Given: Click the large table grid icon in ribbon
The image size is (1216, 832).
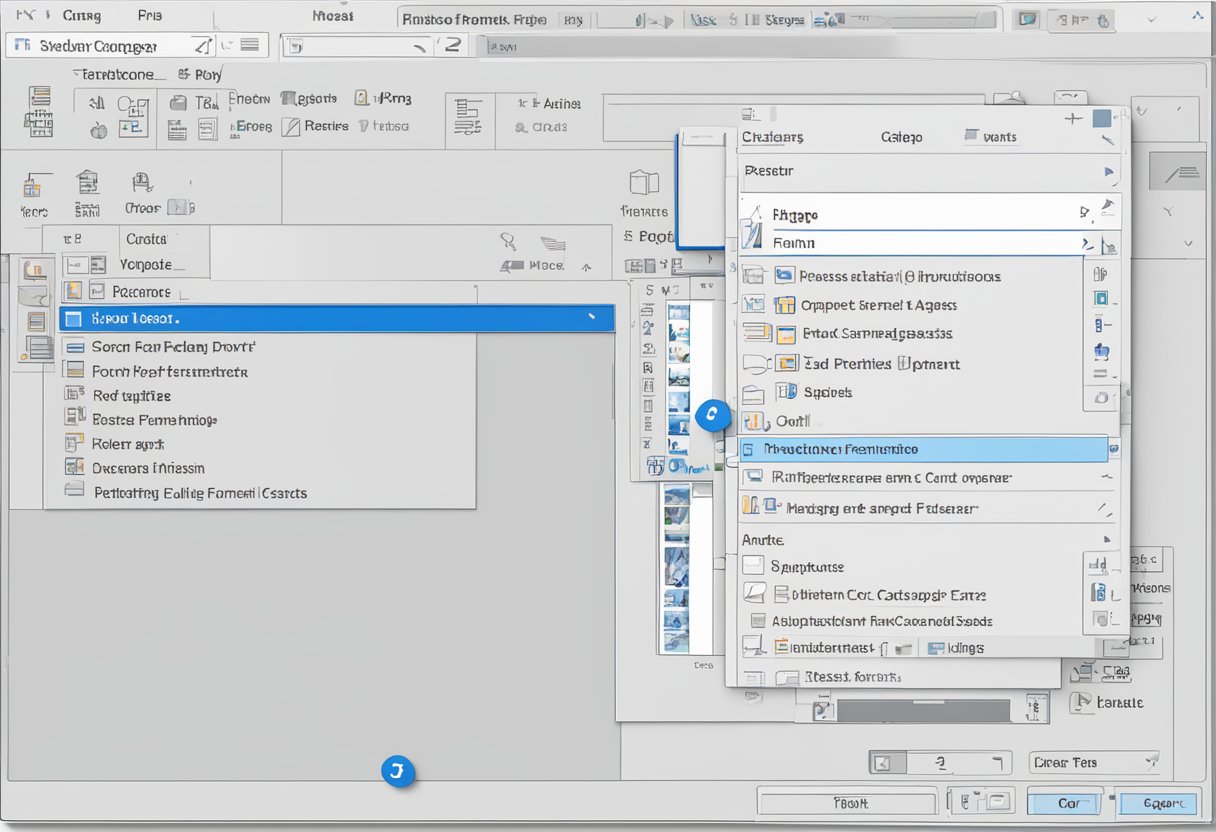Looking at the screenshot, I should coord(39,111).
